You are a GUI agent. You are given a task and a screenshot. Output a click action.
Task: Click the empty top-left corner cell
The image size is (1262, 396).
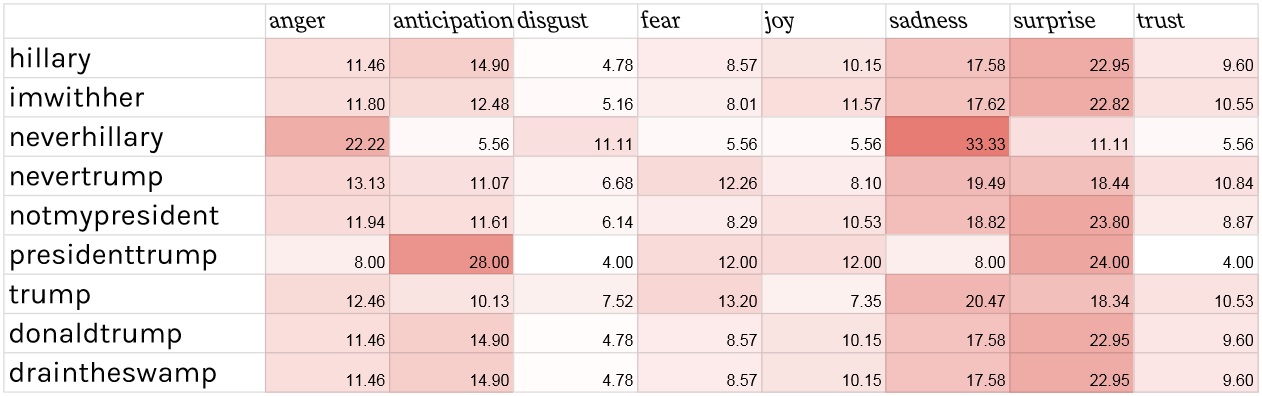[135, 21]
